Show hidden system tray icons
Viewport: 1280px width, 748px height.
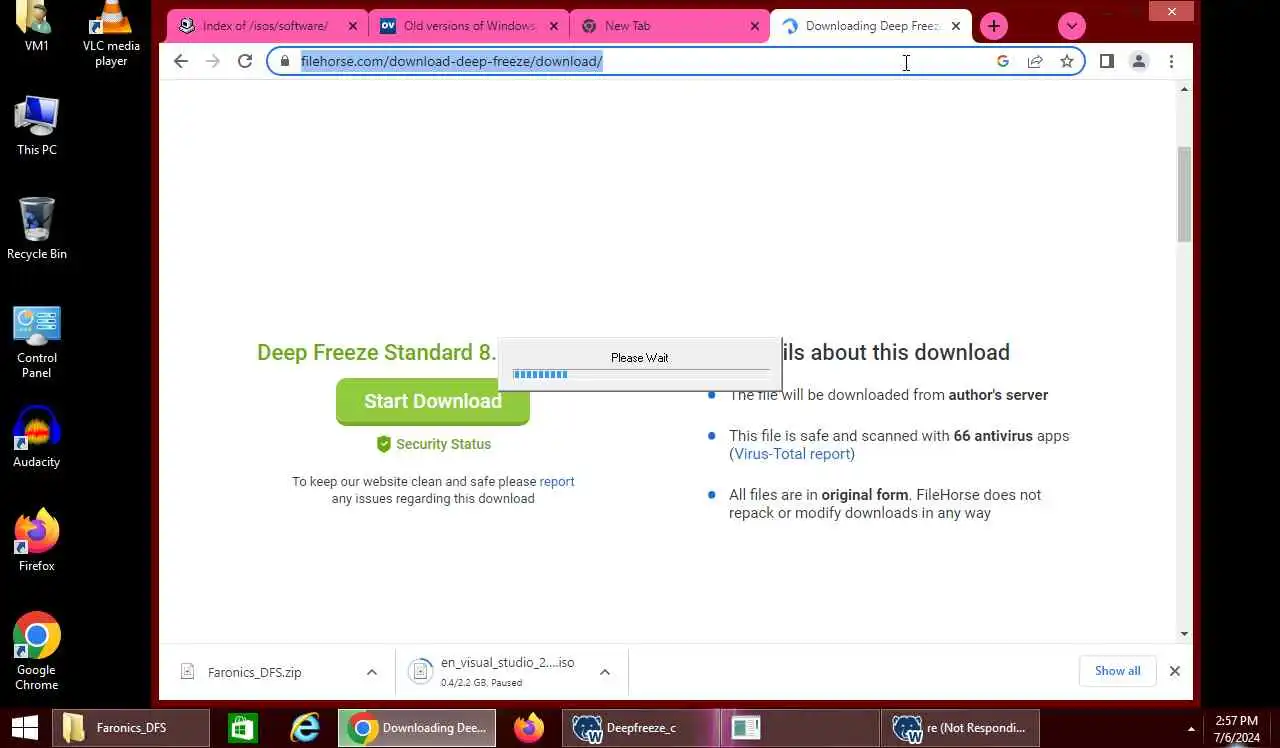click(x=1191, y=728)
